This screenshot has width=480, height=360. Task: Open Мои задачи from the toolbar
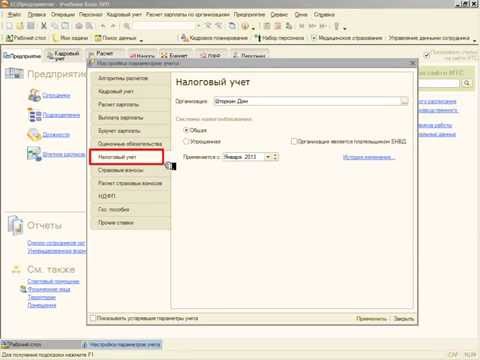70,38
